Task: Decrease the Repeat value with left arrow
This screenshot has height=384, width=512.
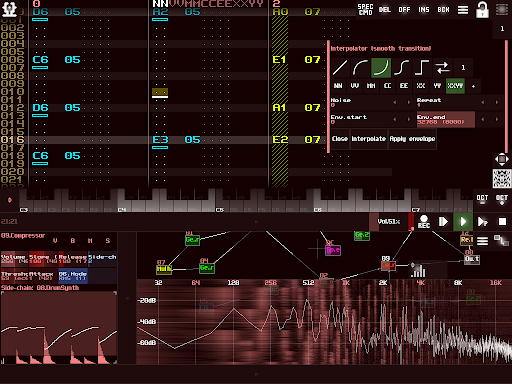Action: click(x=483, y=102)
